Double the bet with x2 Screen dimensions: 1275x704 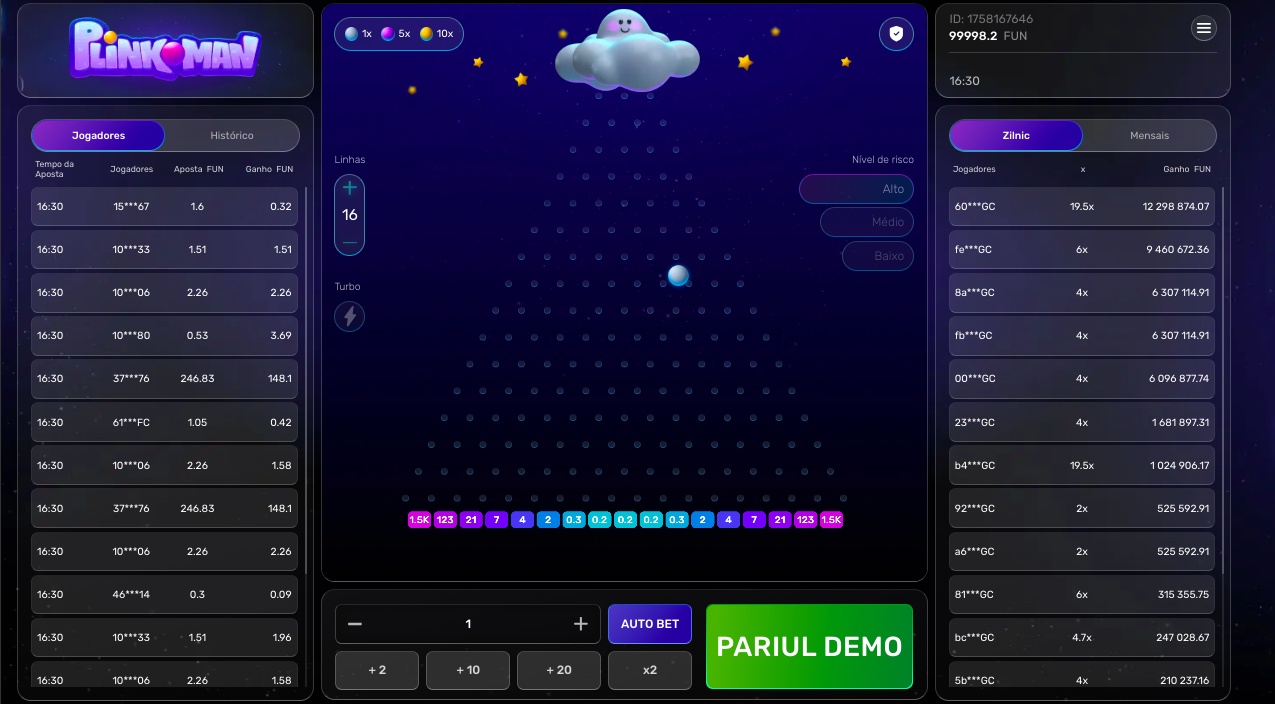[x=650, y=670]
